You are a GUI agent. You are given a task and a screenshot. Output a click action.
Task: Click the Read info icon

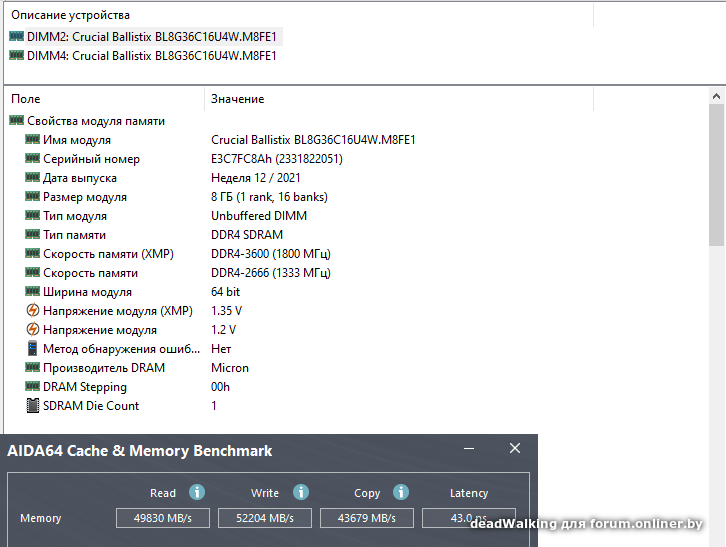[197, 492]
